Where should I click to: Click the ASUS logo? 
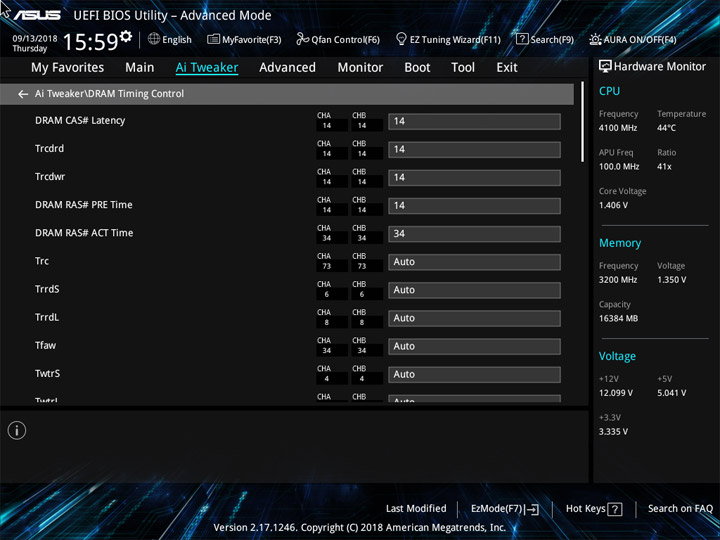(37, 15)
